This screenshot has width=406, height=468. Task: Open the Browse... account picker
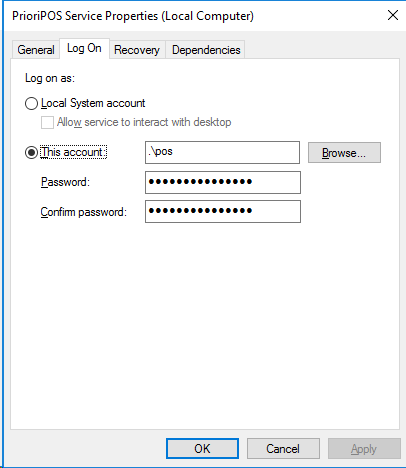click(x=344, y=153)
